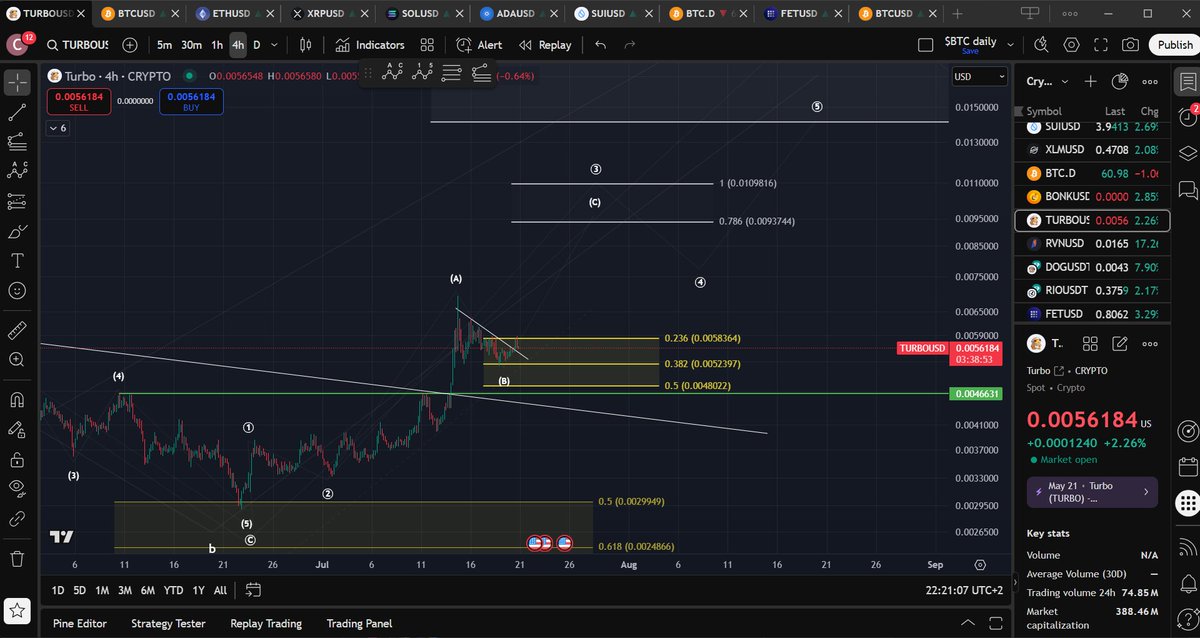
Task: Expand the collapsed indicators legend arrow
Action: click(x=57, y=128)
